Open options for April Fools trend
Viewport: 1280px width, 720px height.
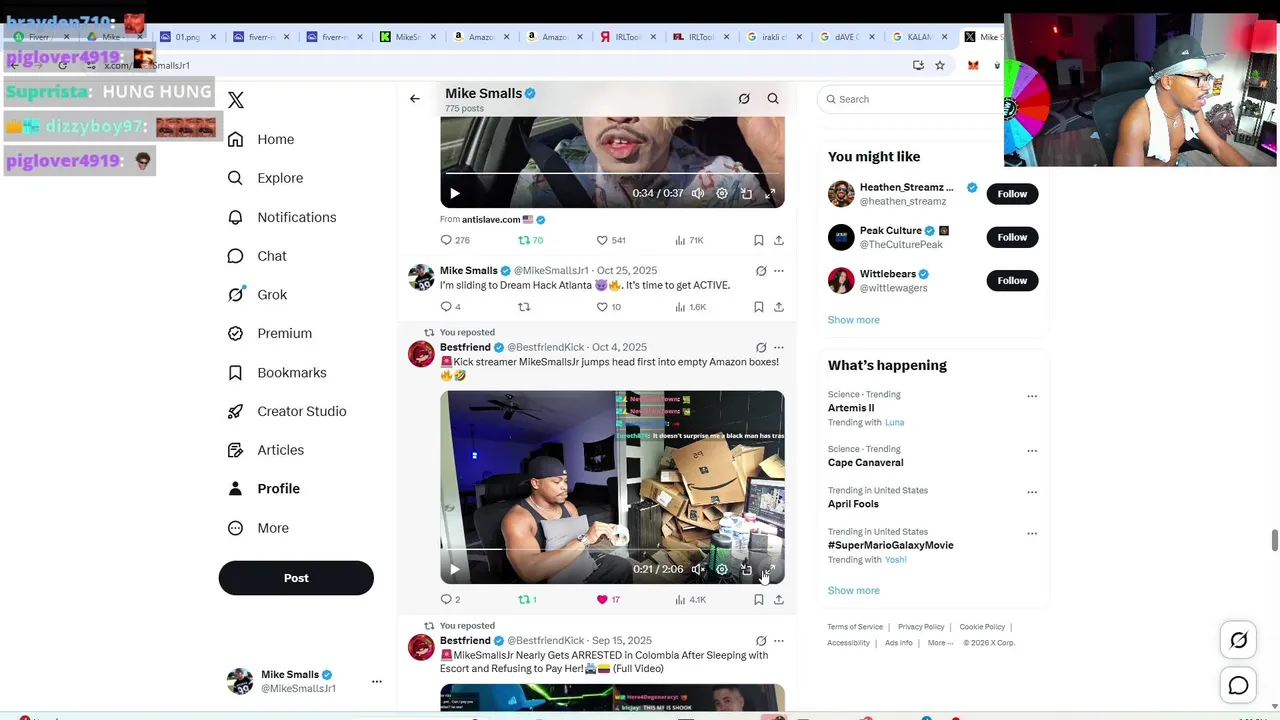(1032, 492)
